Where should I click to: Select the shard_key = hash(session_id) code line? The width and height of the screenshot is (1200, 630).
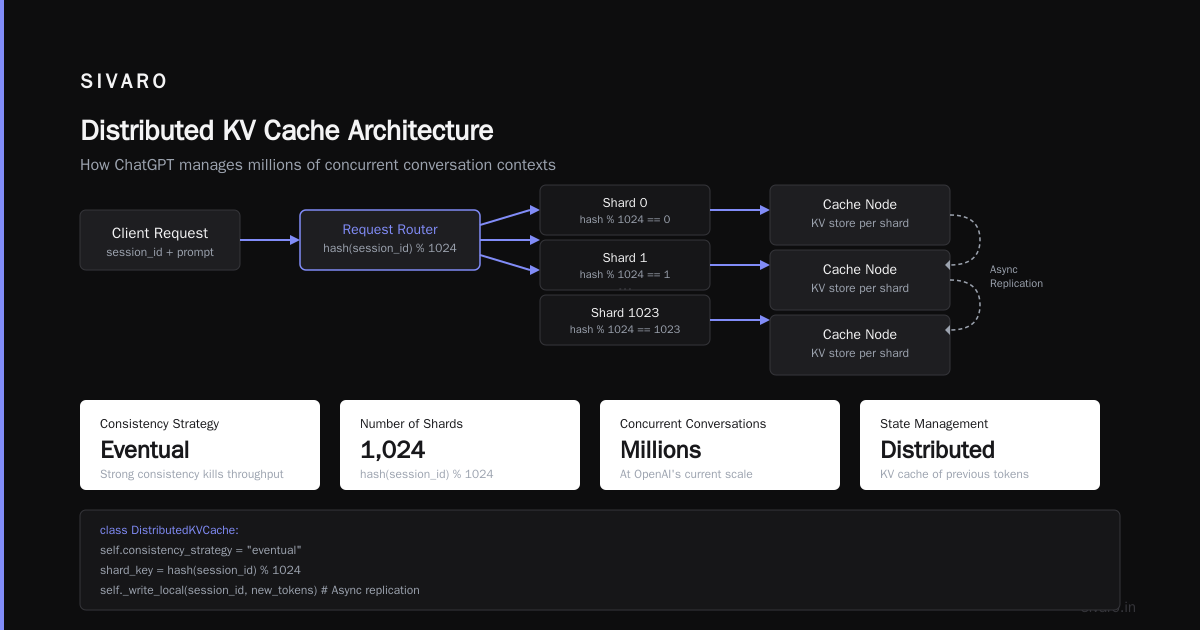tap(200, 570)
